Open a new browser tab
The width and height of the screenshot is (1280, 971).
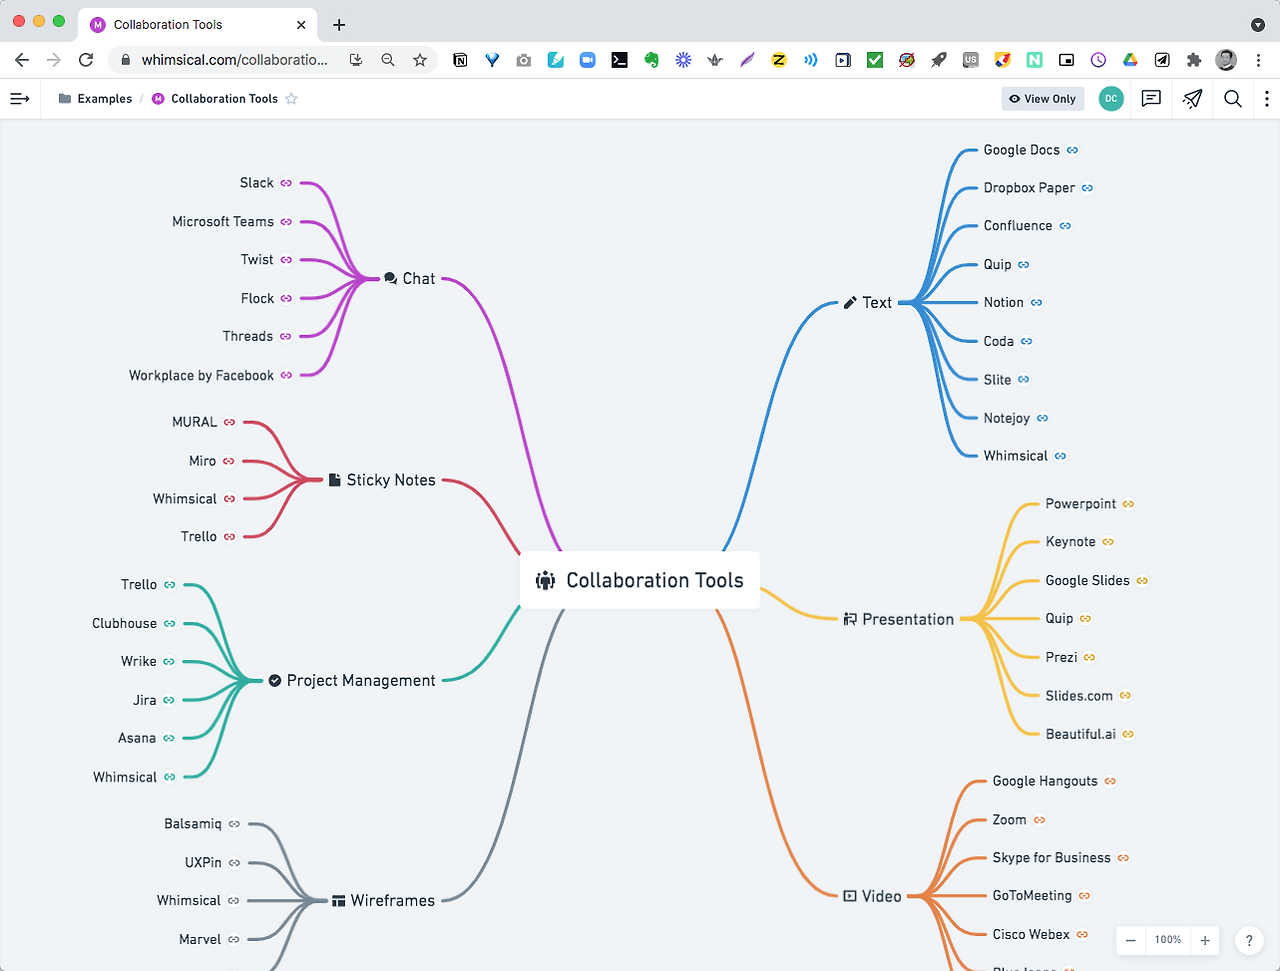click(x=339, y=24)
